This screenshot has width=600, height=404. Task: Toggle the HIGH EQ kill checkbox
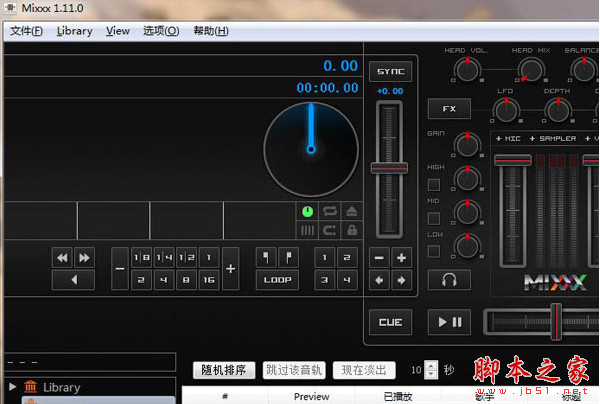click(x=434, y=185)
